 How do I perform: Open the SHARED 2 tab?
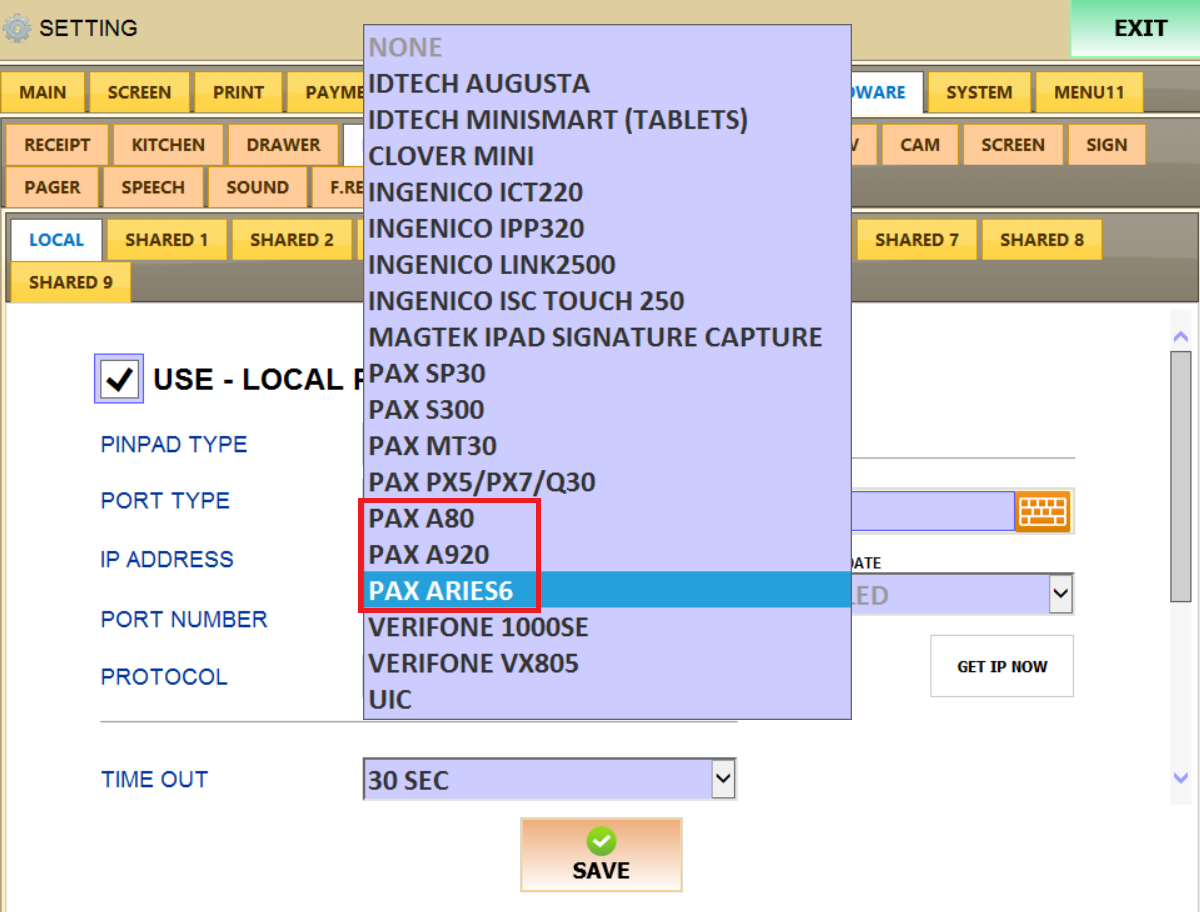[x=292, y=240]
